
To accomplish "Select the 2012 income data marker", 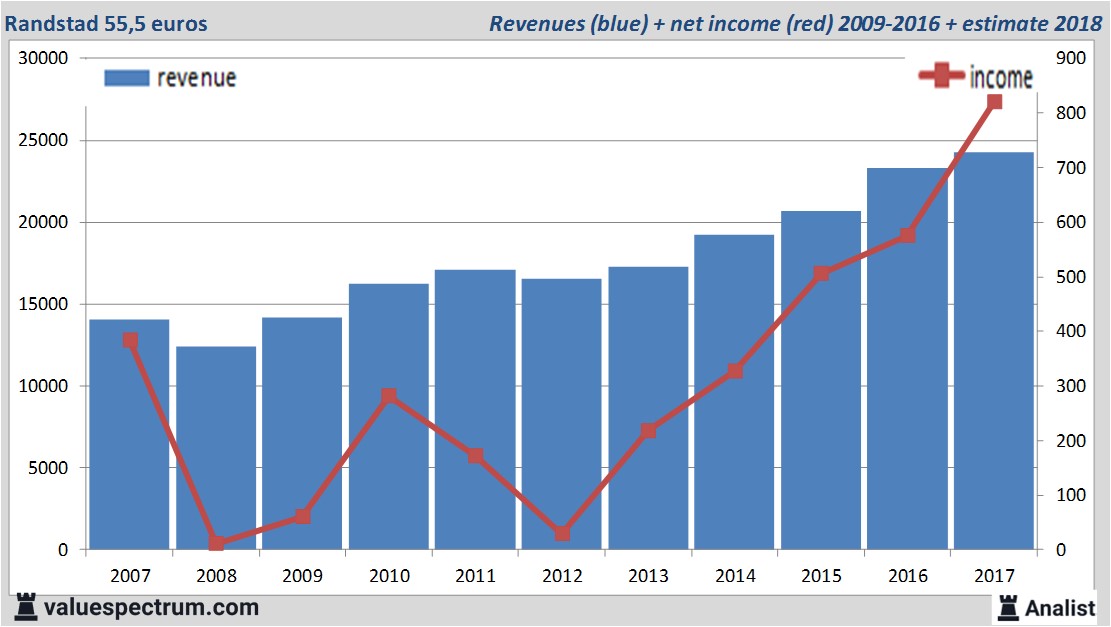I will (x=562, y=534).
